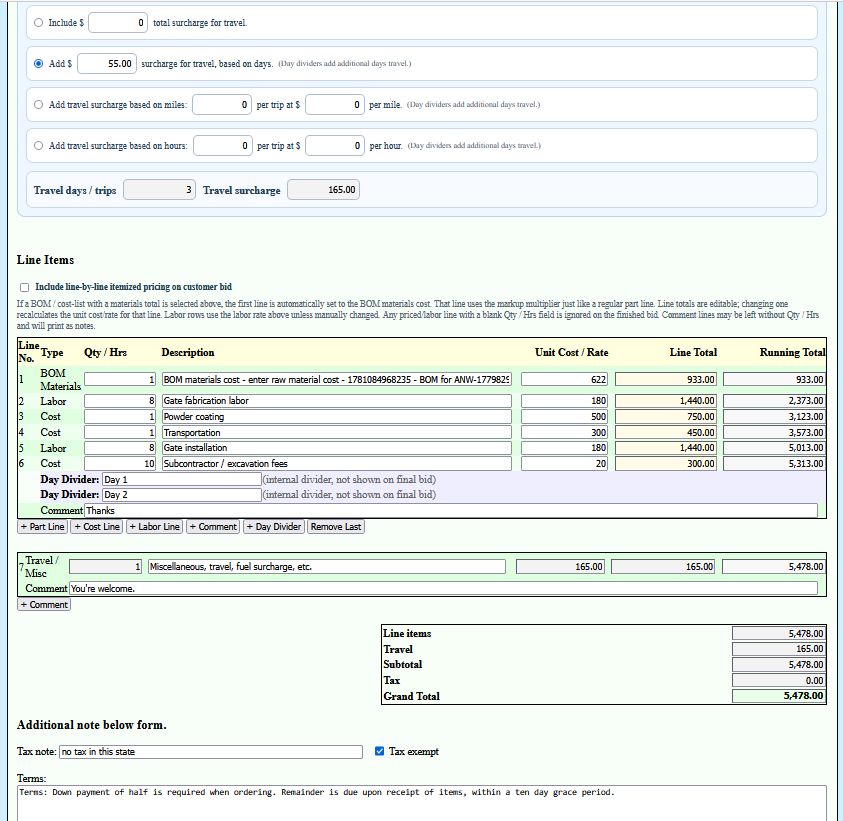843x821 pixels.
Task: Select the 'Include $ total surcharge for travel' radio
Action: pyautogui.click(x=38, y=23)
